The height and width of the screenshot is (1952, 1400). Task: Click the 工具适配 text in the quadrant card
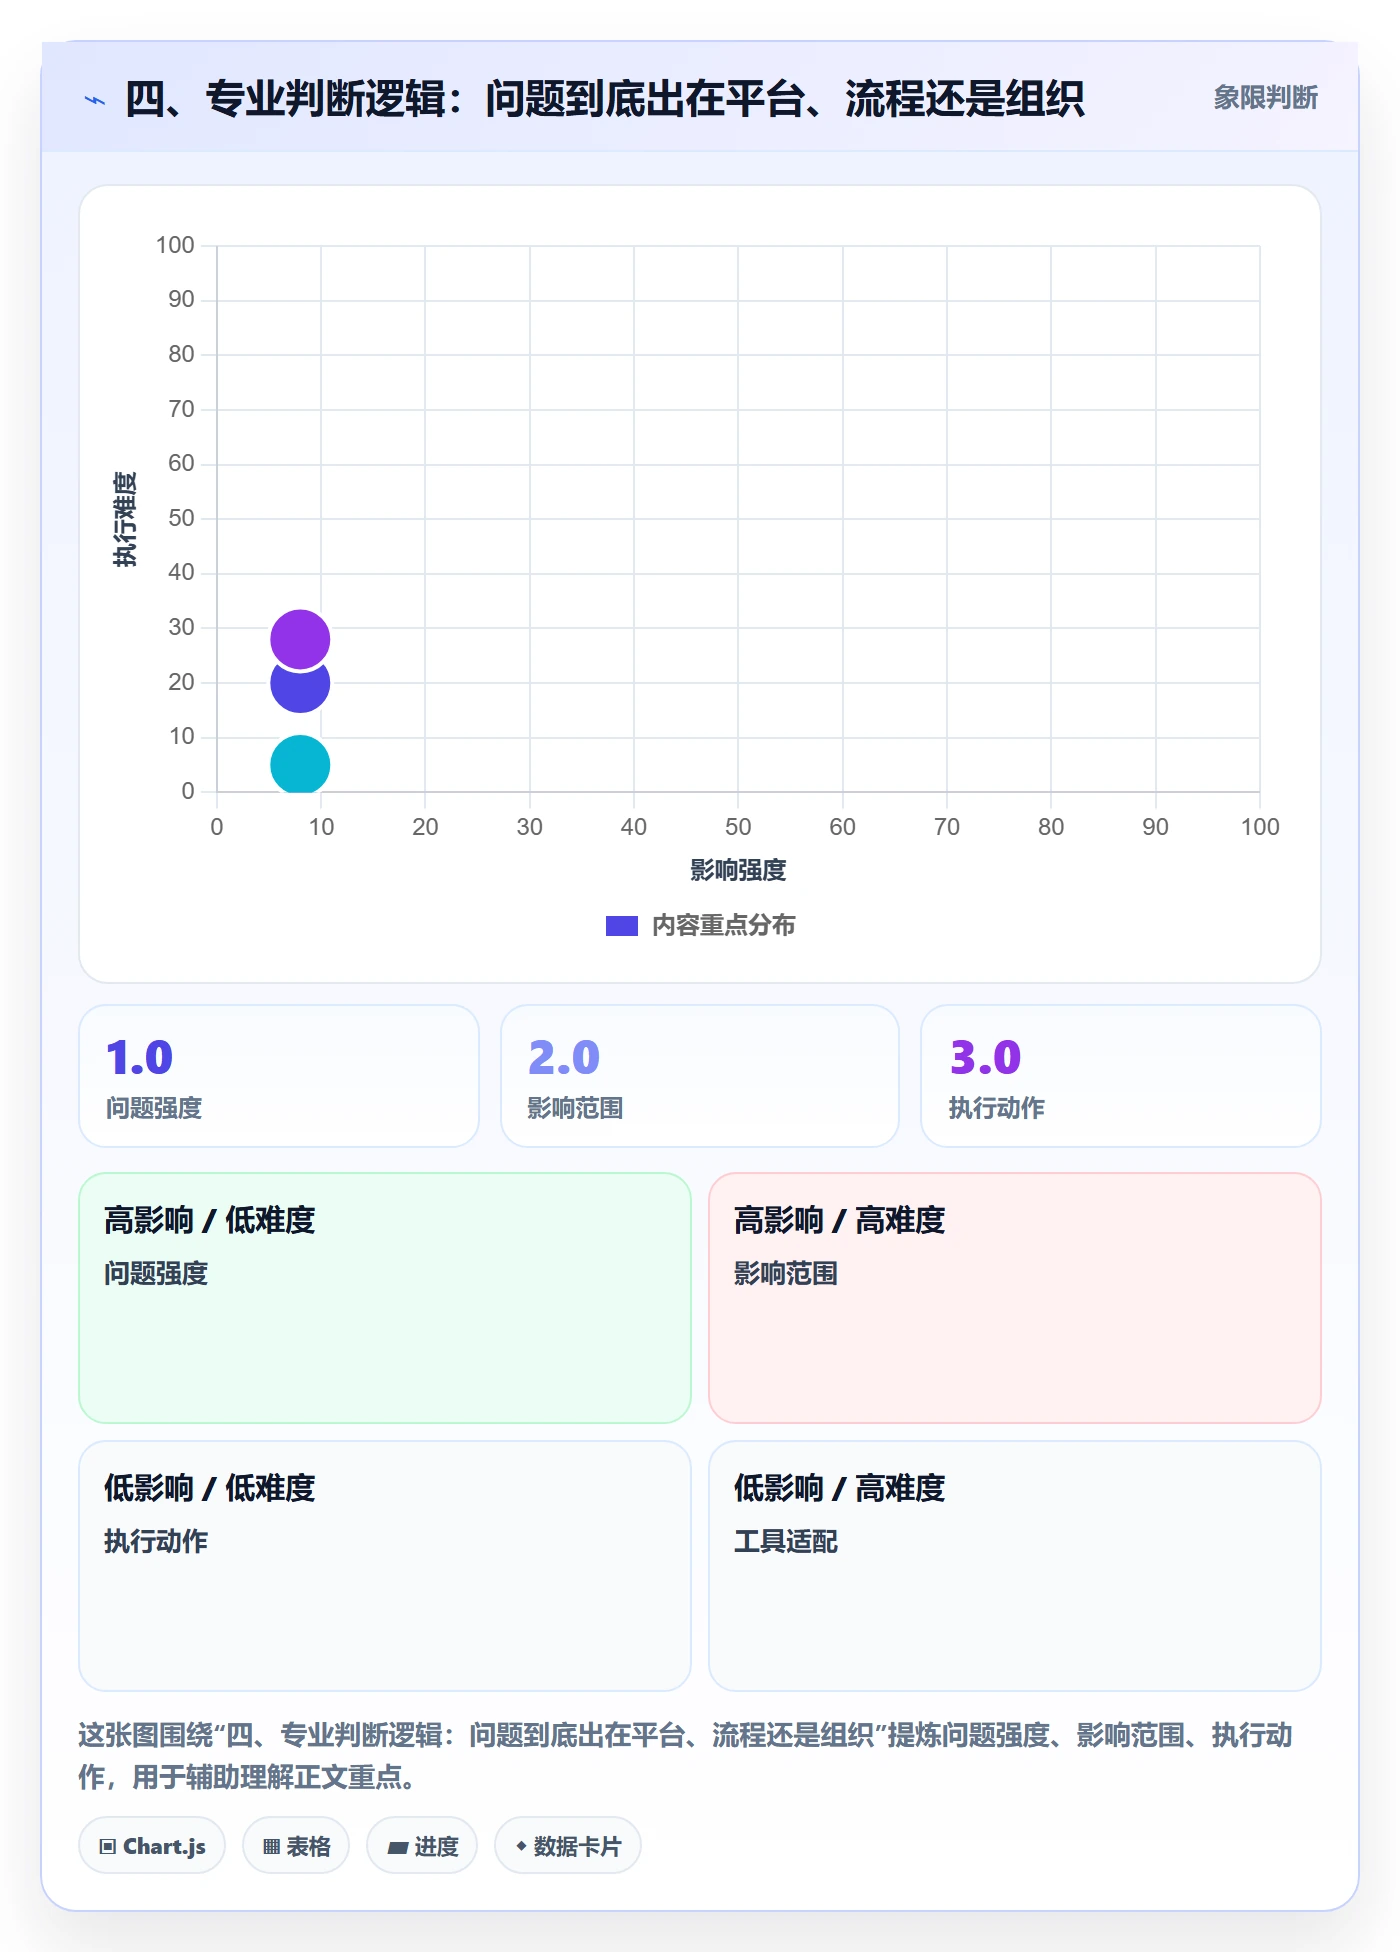(x=786, y=1541)
